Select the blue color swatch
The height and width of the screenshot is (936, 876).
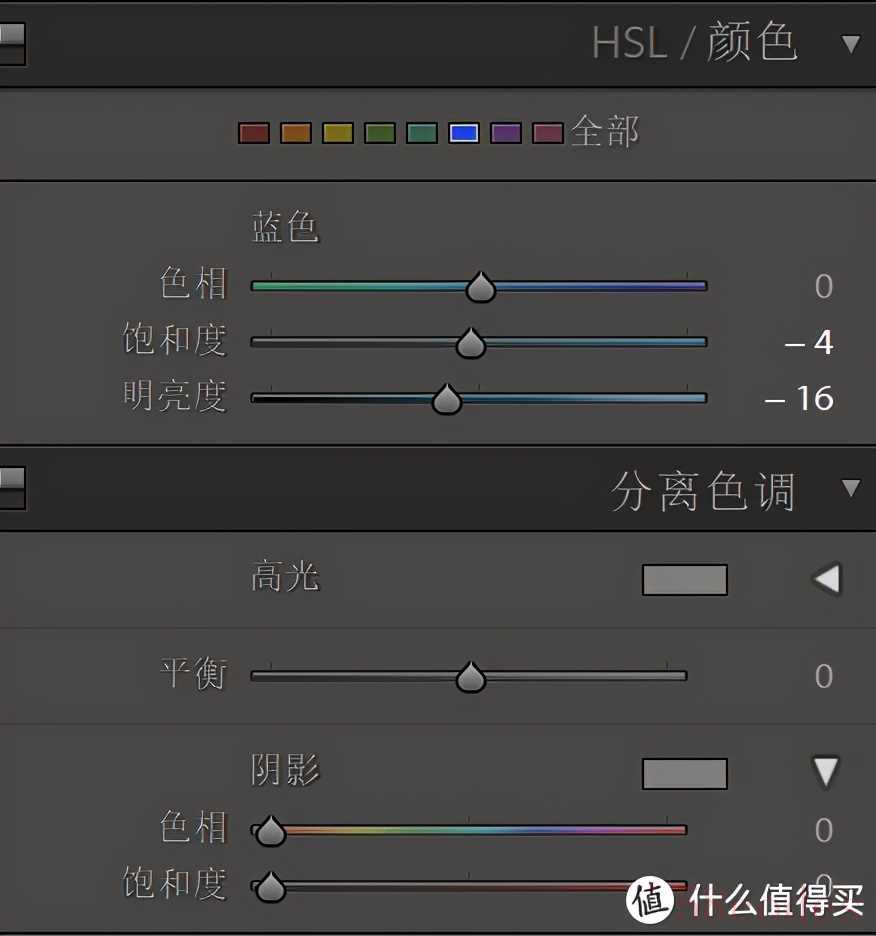(x=464, y=133)
